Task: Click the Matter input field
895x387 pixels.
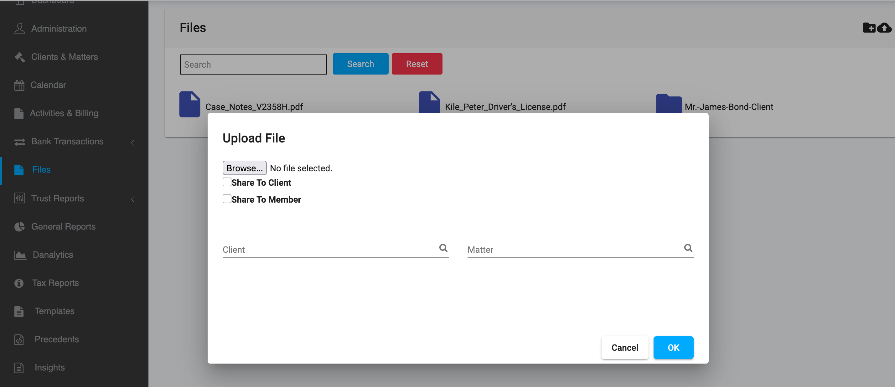Action: click(580, 249)
